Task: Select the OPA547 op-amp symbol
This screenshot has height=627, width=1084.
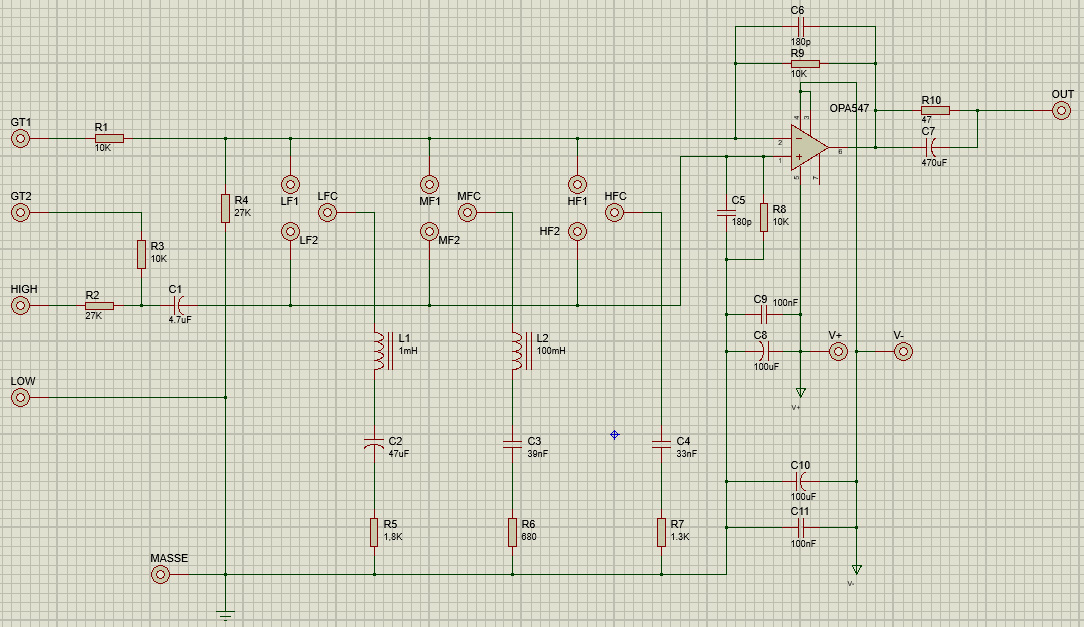Action: click(809, 148)
